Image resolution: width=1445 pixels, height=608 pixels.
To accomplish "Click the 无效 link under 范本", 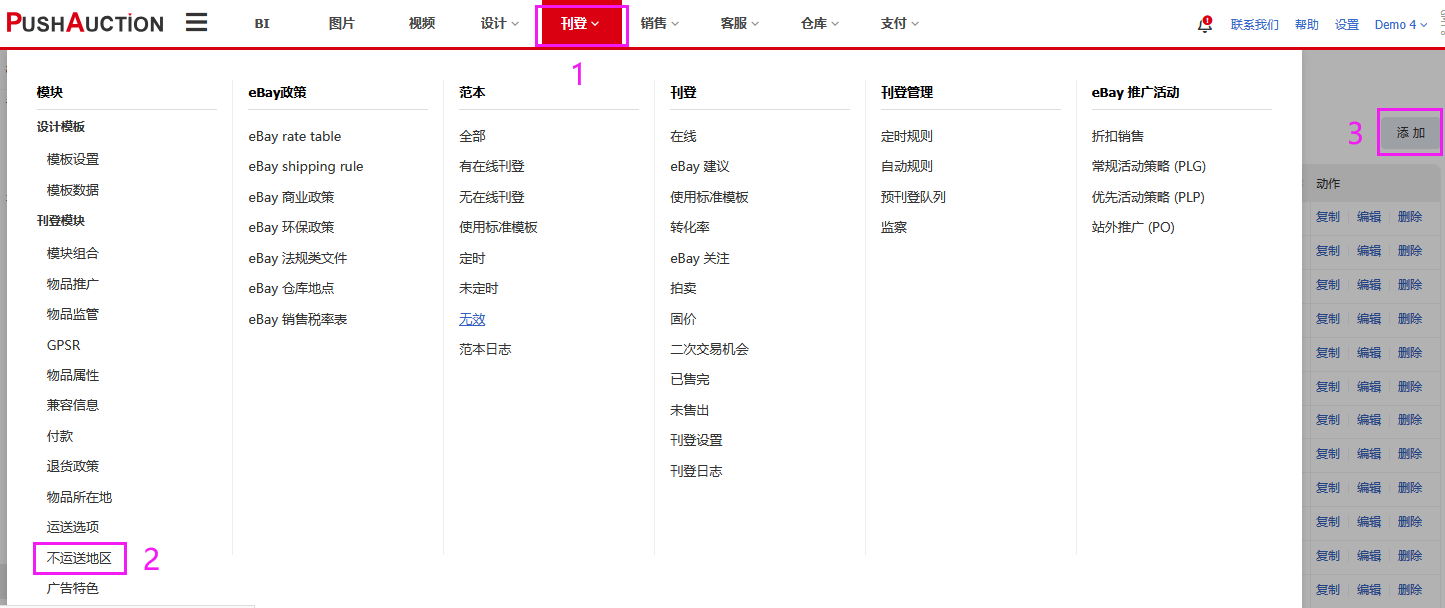I will click(472, 319).
